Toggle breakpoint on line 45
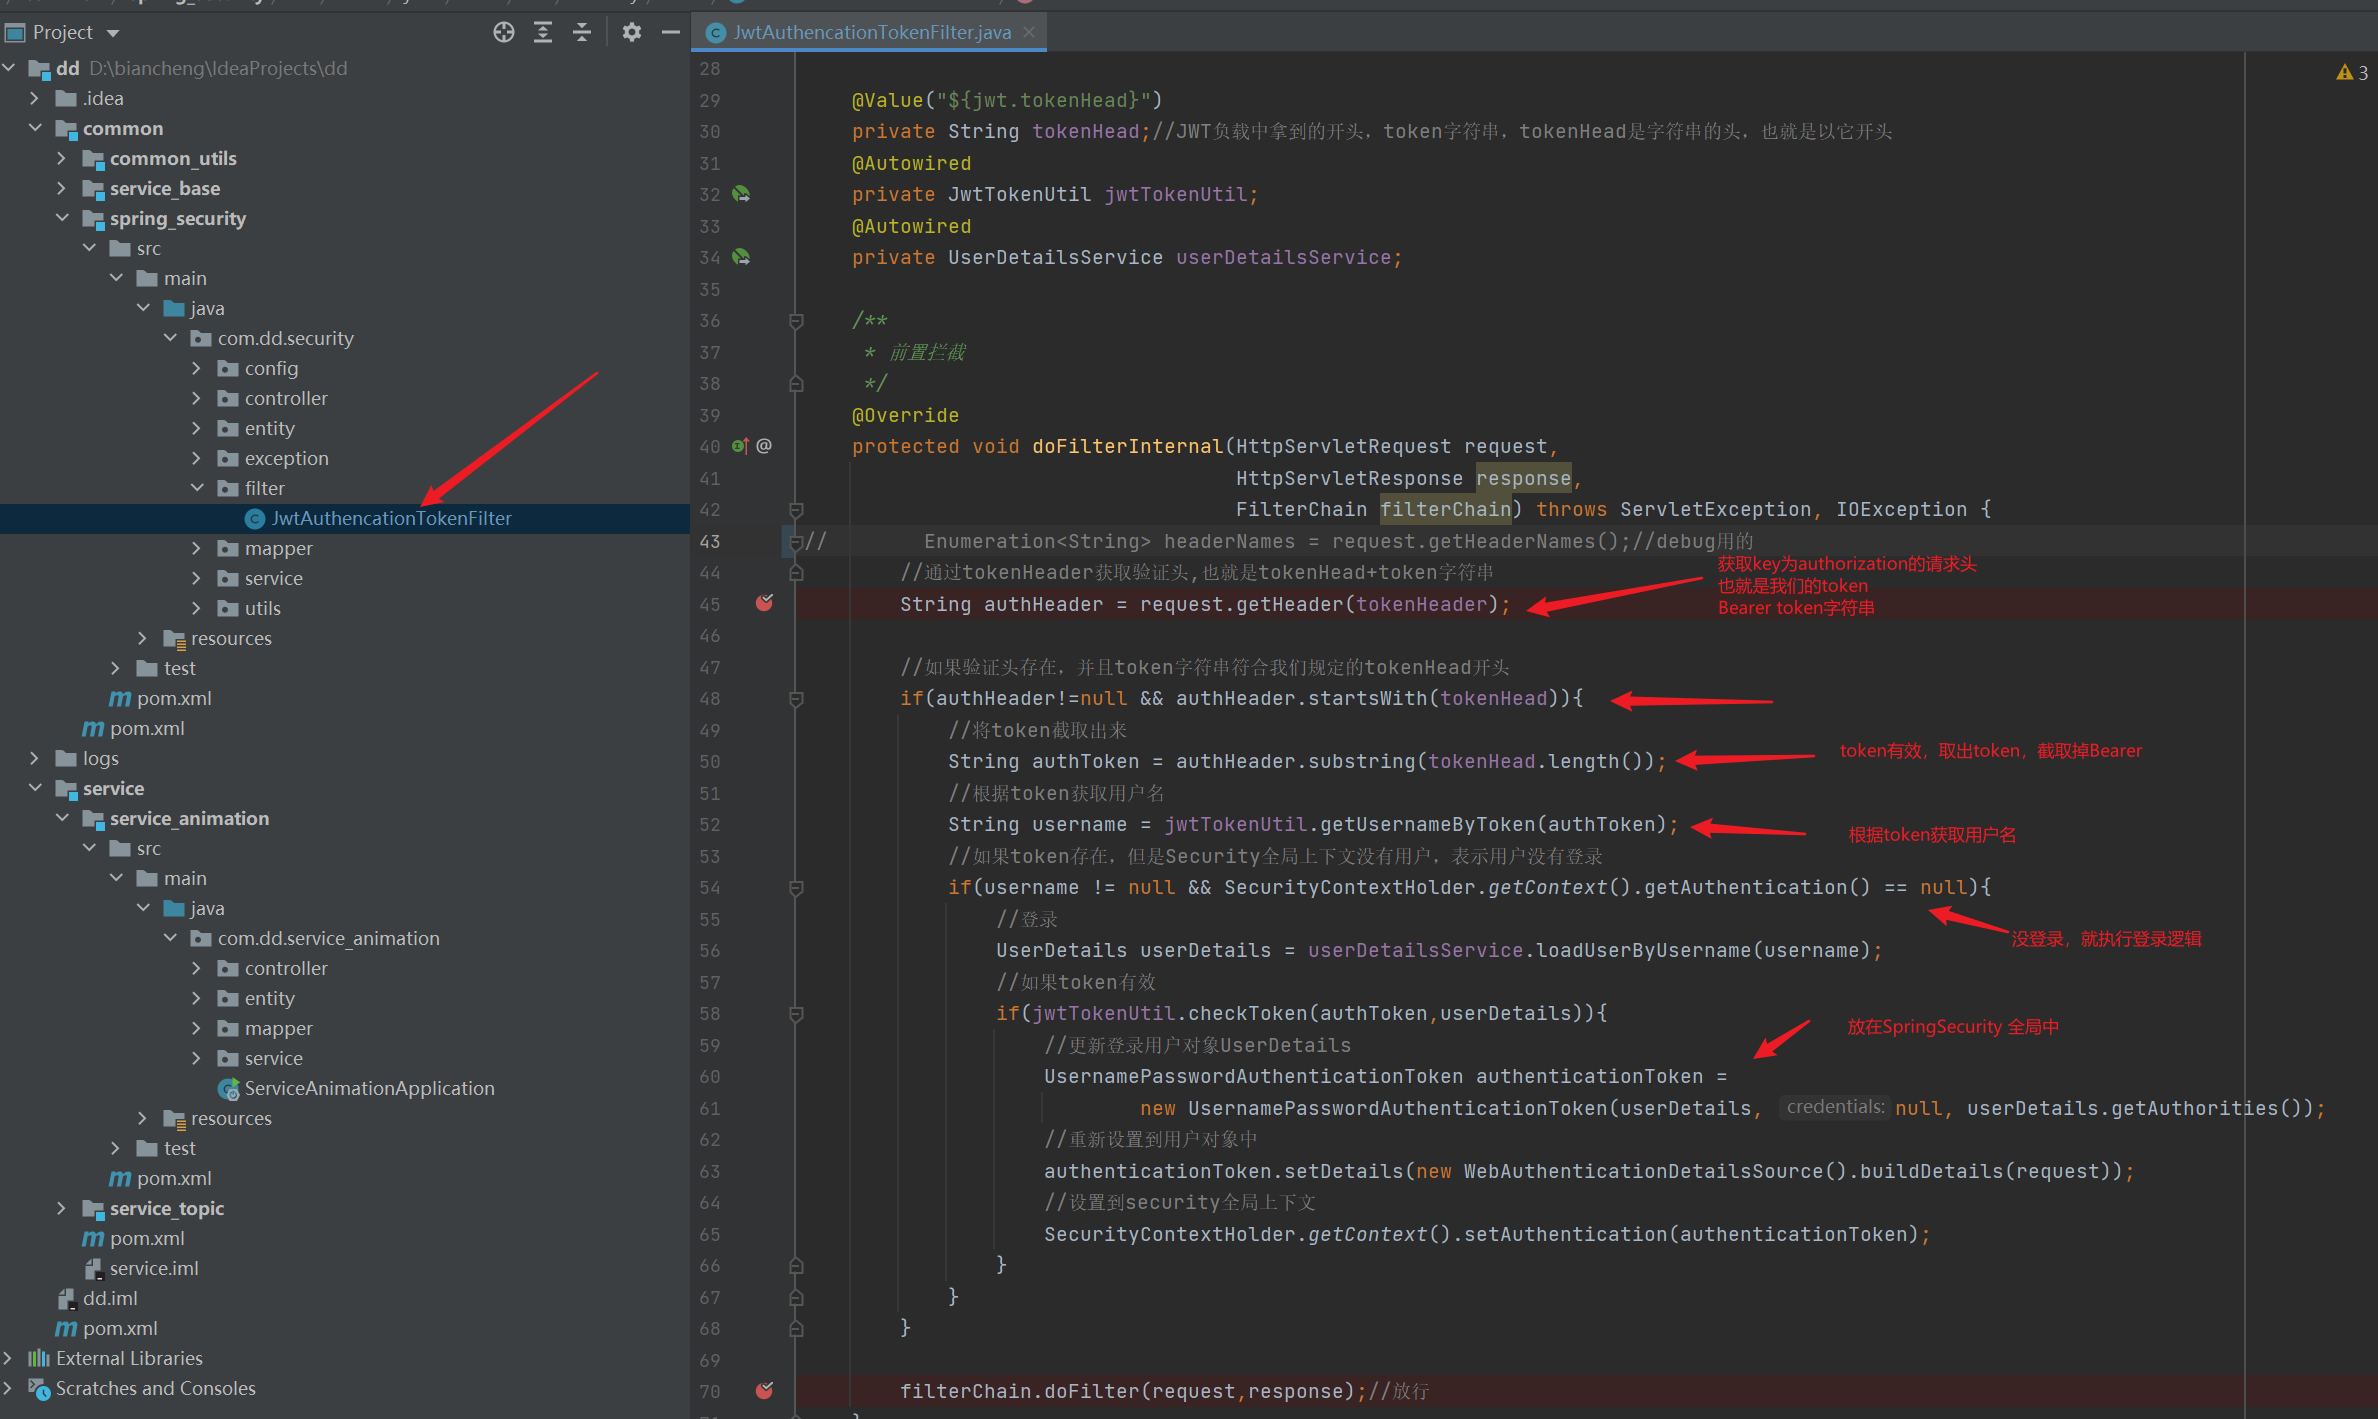 click(764, 603)
